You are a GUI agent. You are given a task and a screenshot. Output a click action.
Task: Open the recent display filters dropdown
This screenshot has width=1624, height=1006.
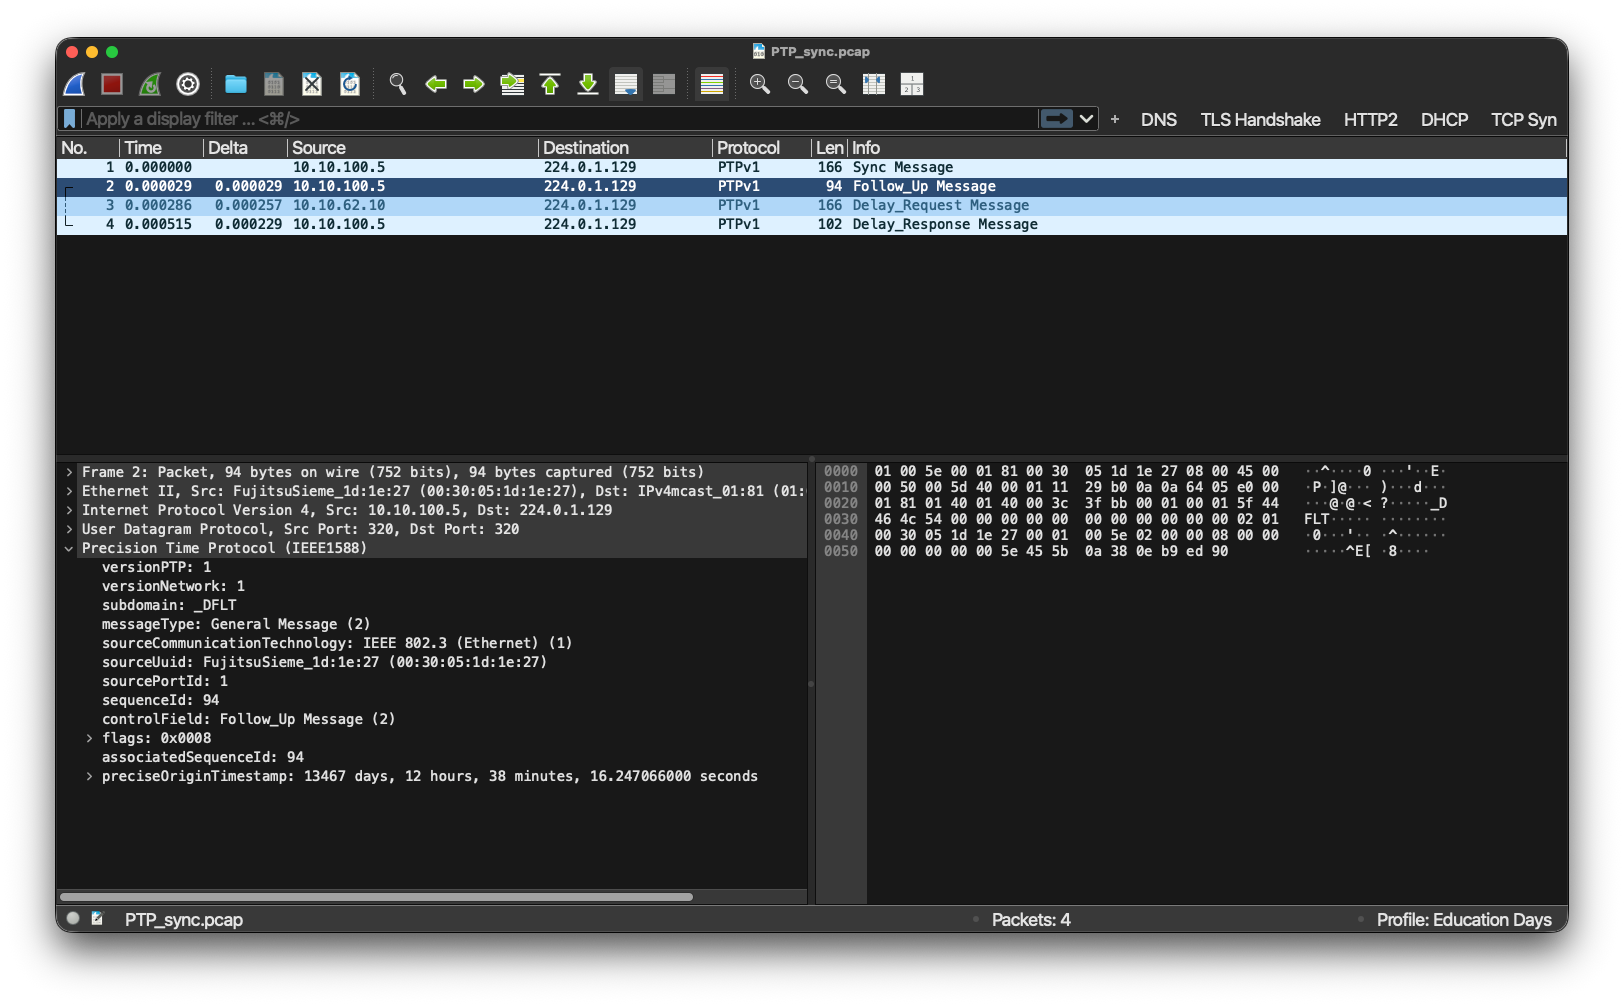point(1086,119)
